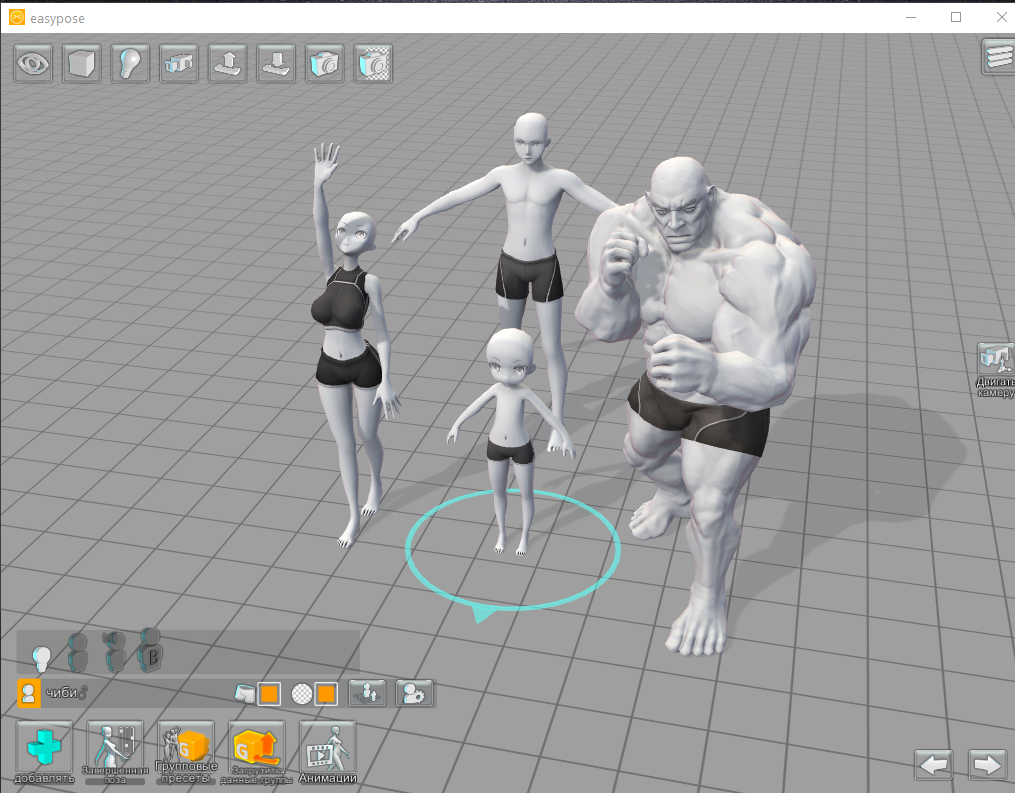Select the character icon marked with B

tap(150, 650)
